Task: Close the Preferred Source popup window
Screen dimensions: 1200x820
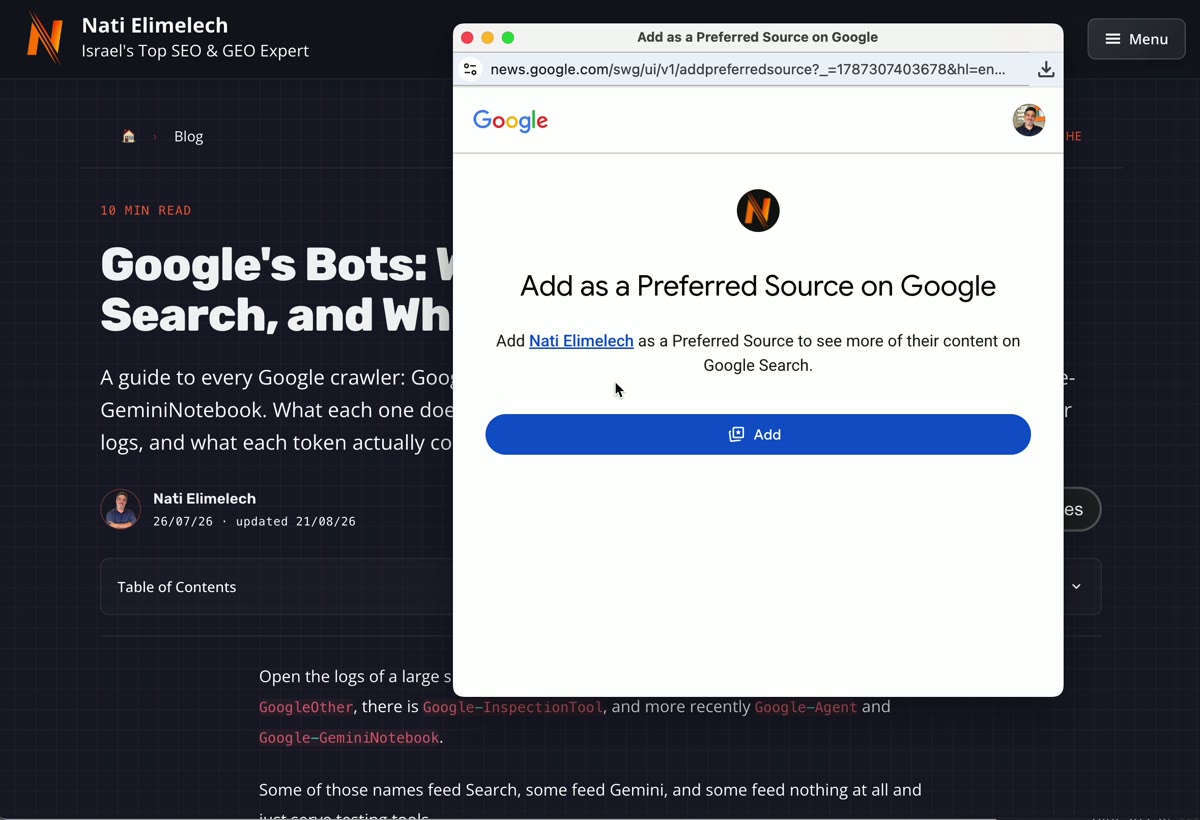Action: 467,38
